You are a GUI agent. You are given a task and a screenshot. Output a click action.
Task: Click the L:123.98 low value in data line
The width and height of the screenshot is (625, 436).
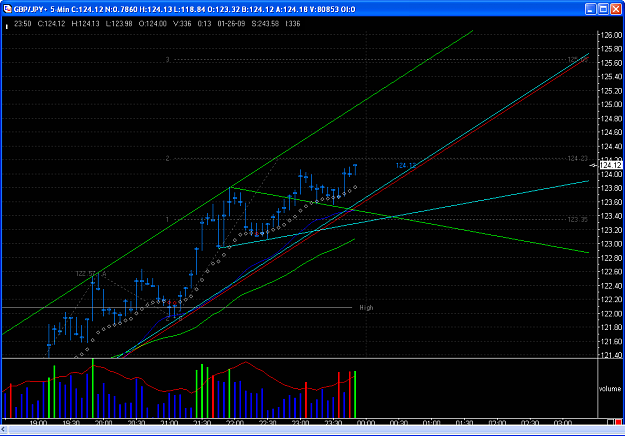[119, 24]
